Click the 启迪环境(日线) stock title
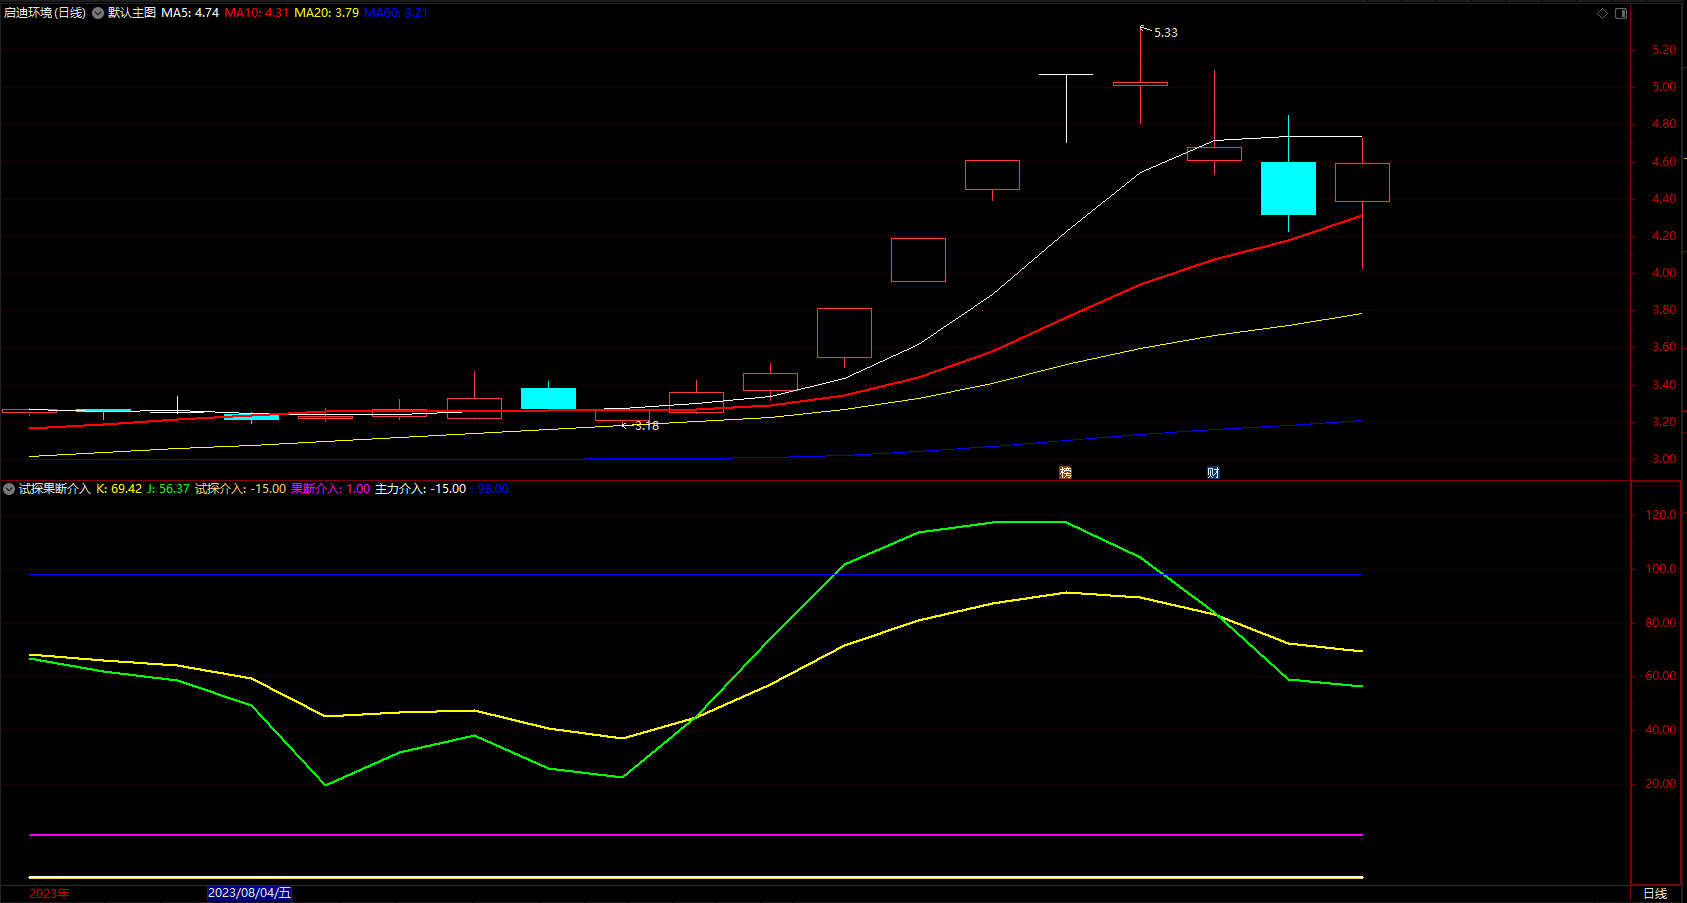This screenshot has height=903, width=1687. 45,13
